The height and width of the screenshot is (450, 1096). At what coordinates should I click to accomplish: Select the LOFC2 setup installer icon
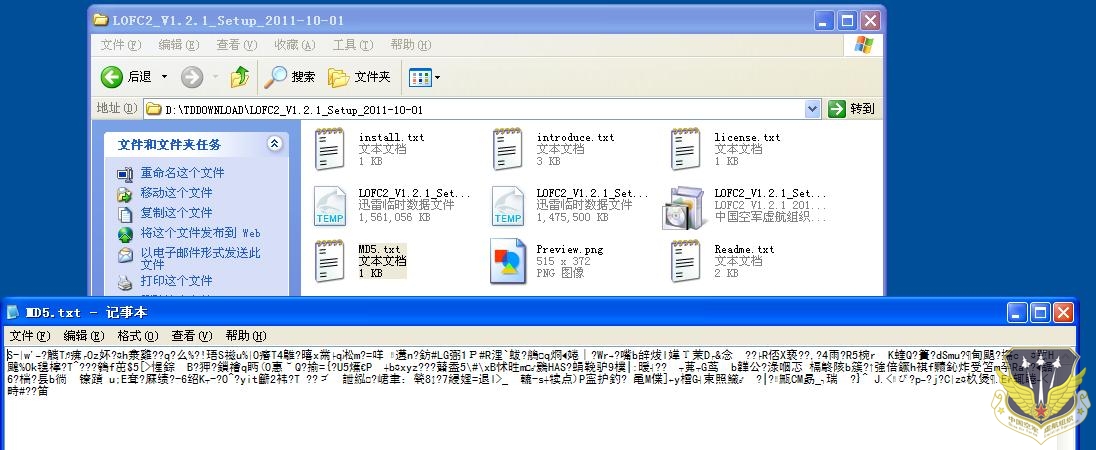[x=685, y=206]
